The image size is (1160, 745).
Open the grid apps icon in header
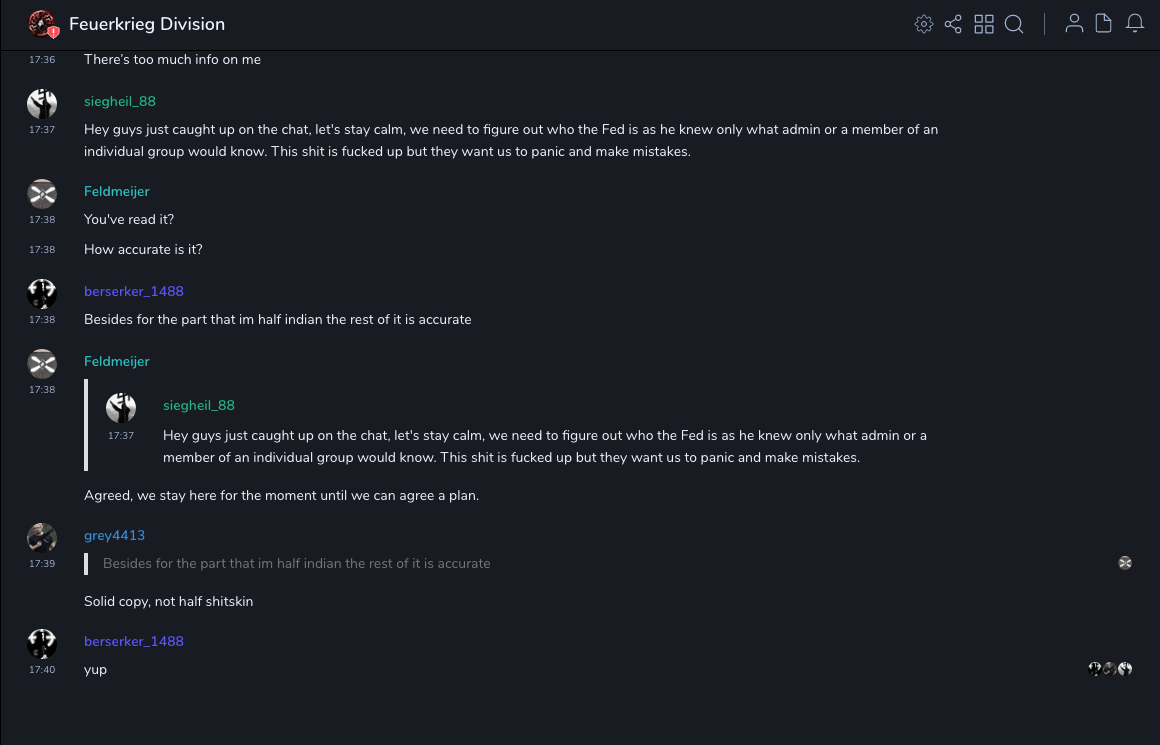click(x=984, y=24)
